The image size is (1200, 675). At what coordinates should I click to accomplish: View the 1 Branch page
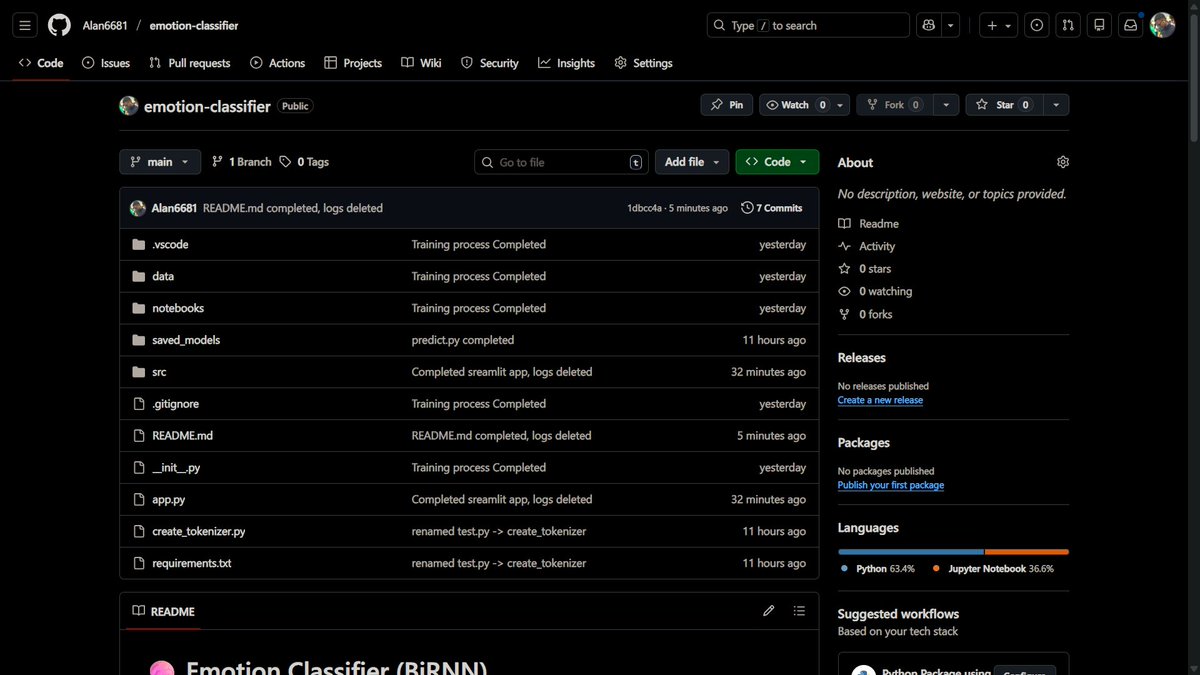click(x=241, y=162)
